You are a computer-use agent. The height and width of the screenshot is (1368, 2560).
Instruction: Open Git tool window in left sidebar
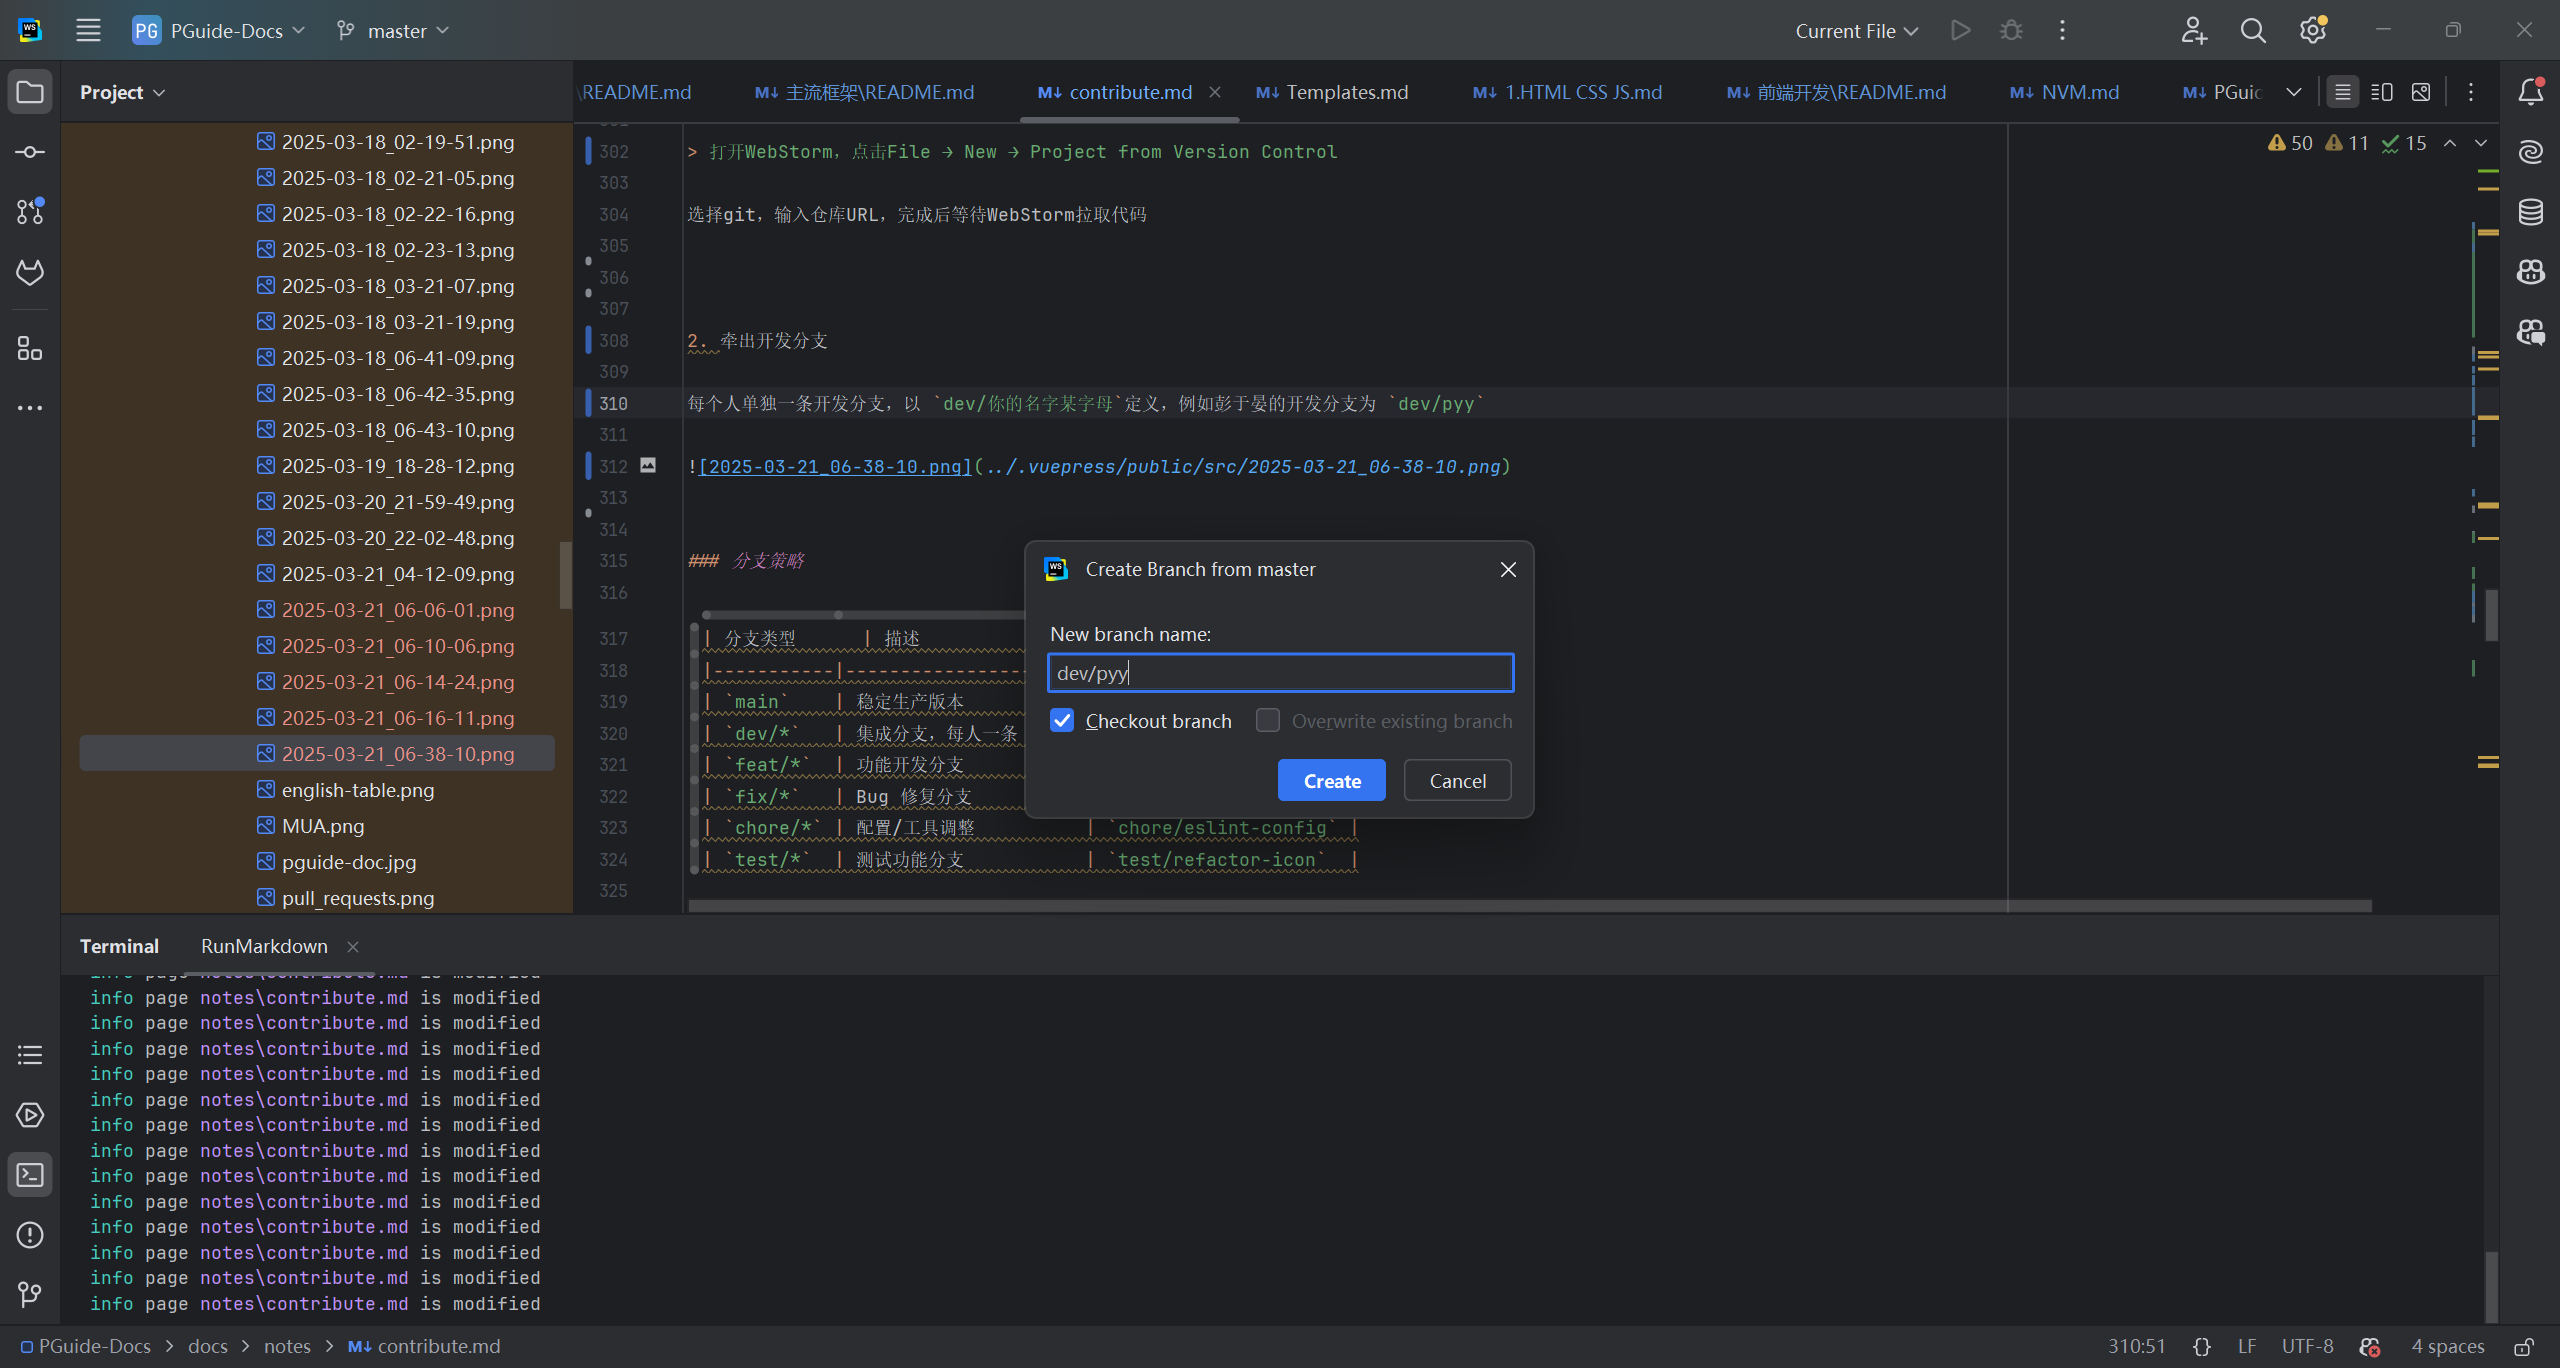[x=30, y=1294]
